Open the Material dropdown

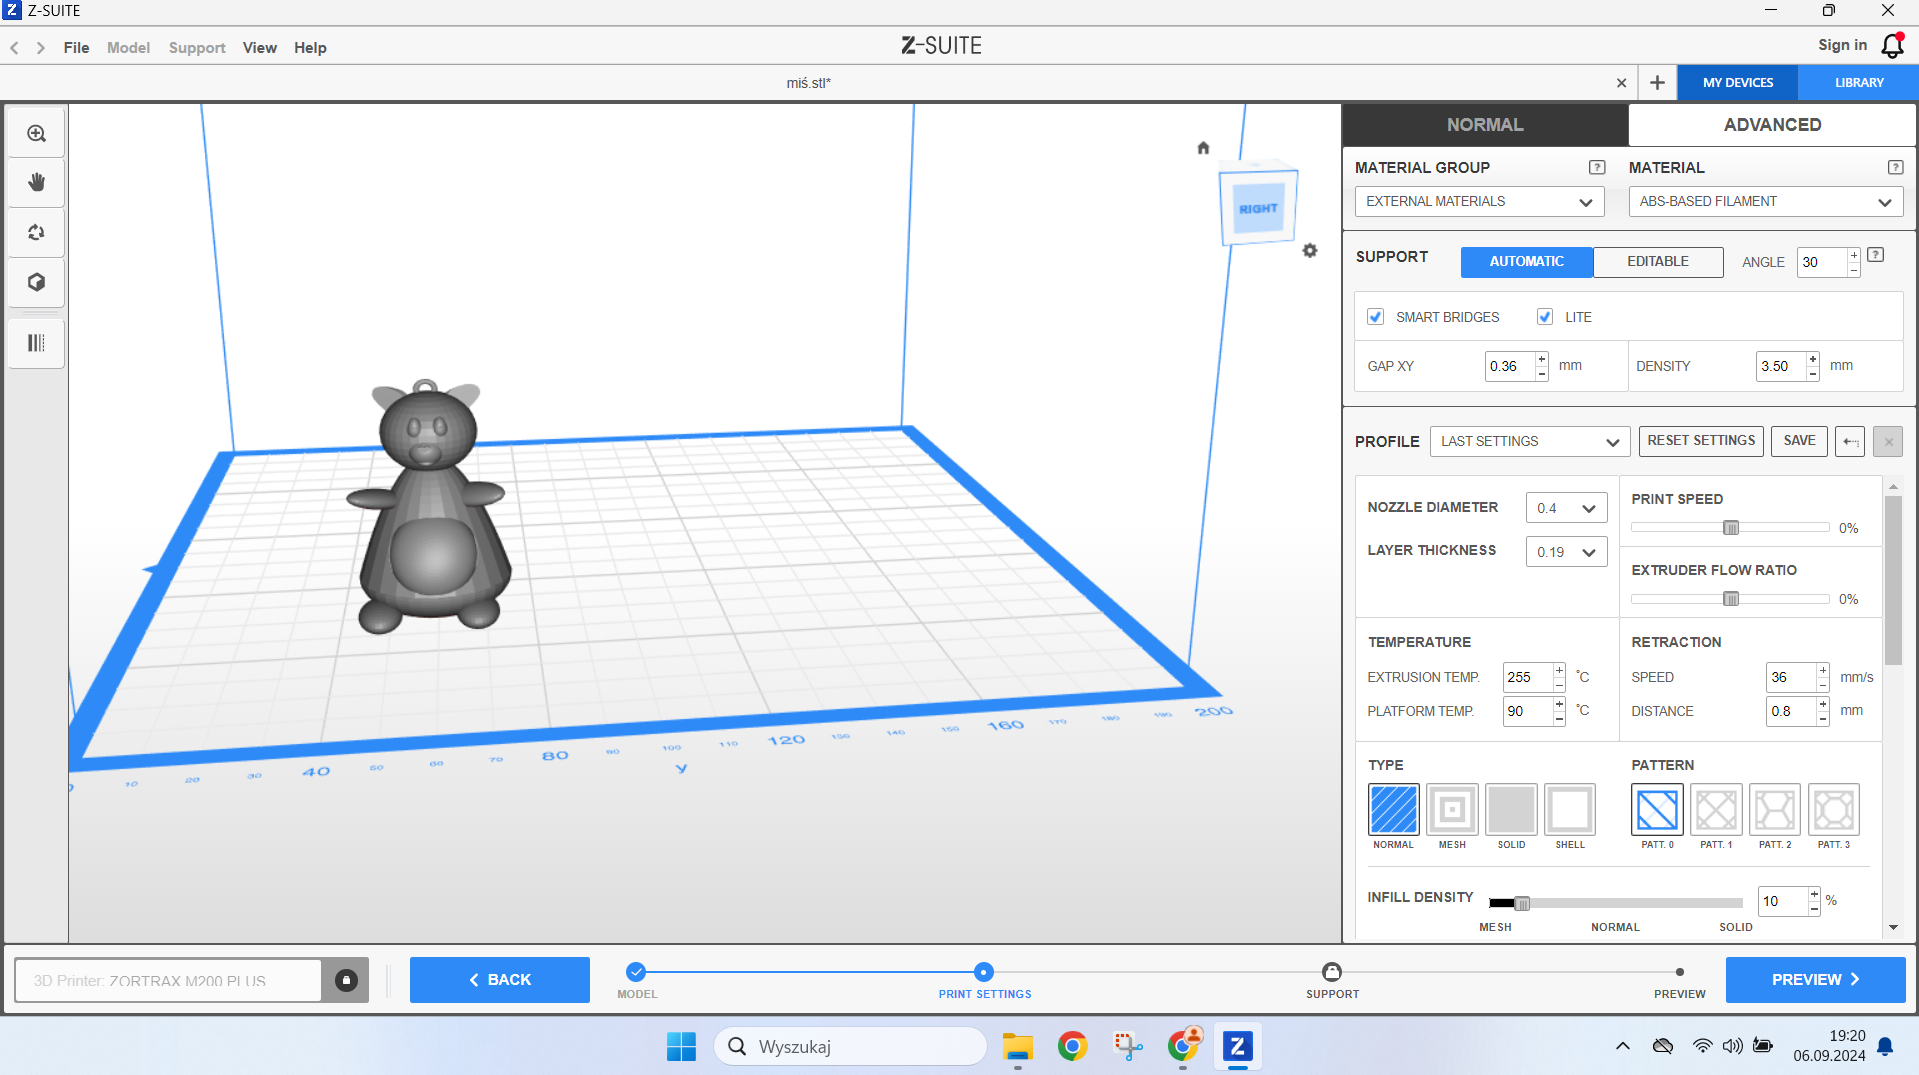click(x=1765, y=202)
